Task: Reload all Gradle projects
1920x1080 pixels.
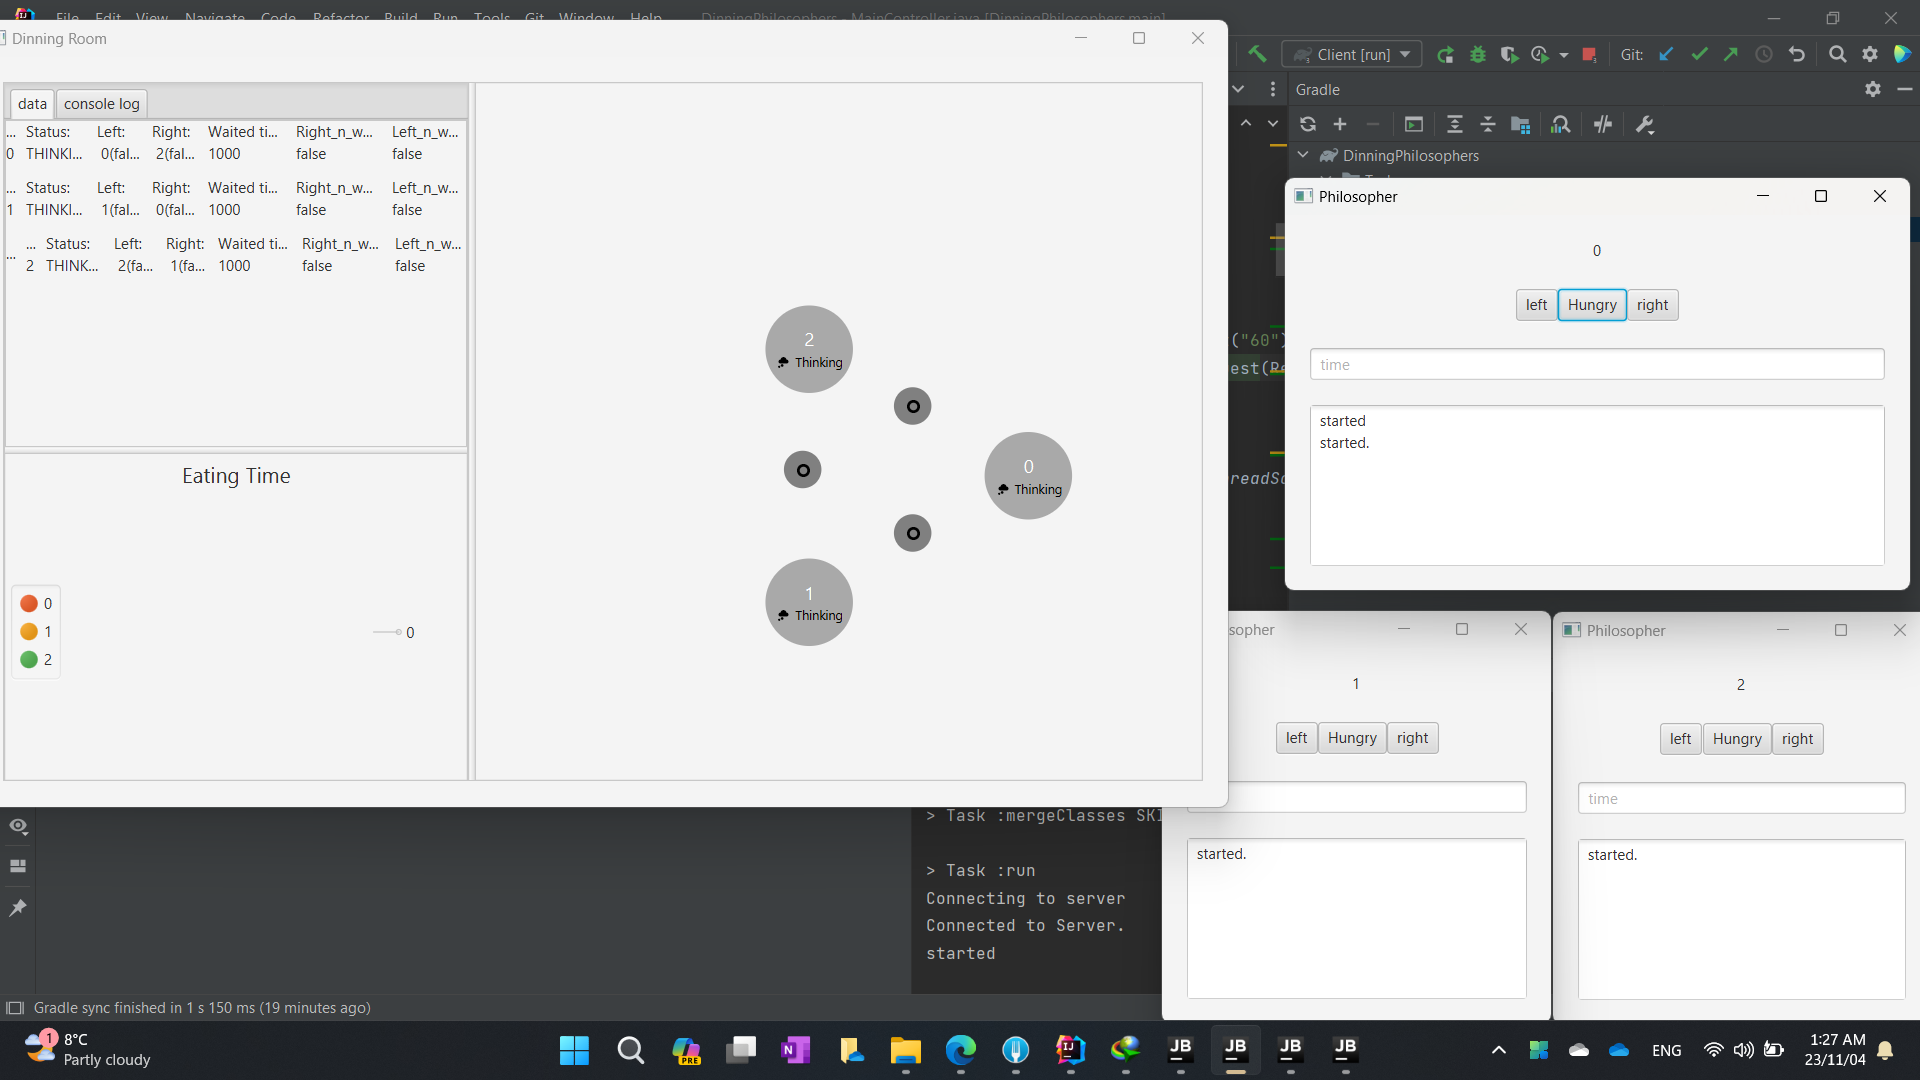Action: coord(1307,124)
